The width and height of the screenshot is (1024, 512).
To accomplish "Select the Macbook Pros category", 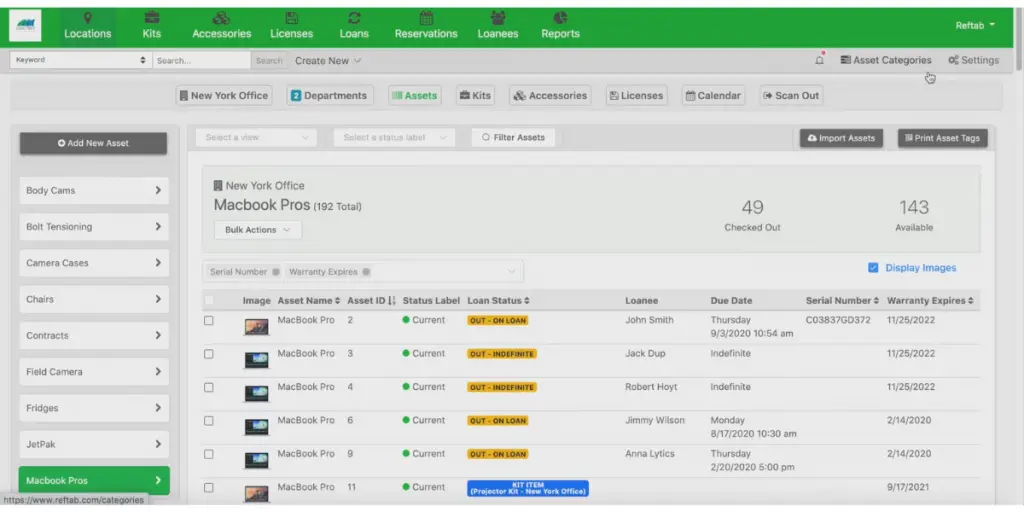I will [94, 481].
